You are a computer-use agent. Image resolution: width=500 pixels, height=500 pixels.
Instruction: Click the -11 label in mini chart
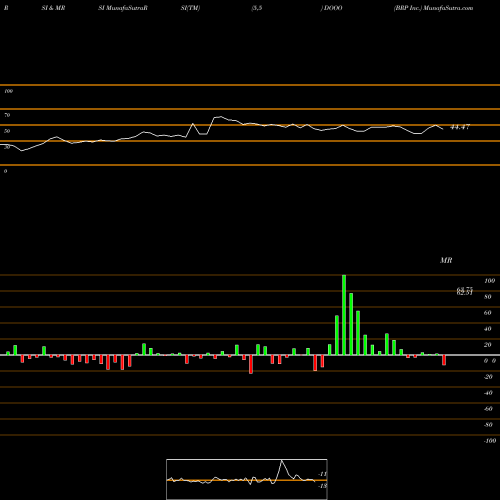(323, 474)
